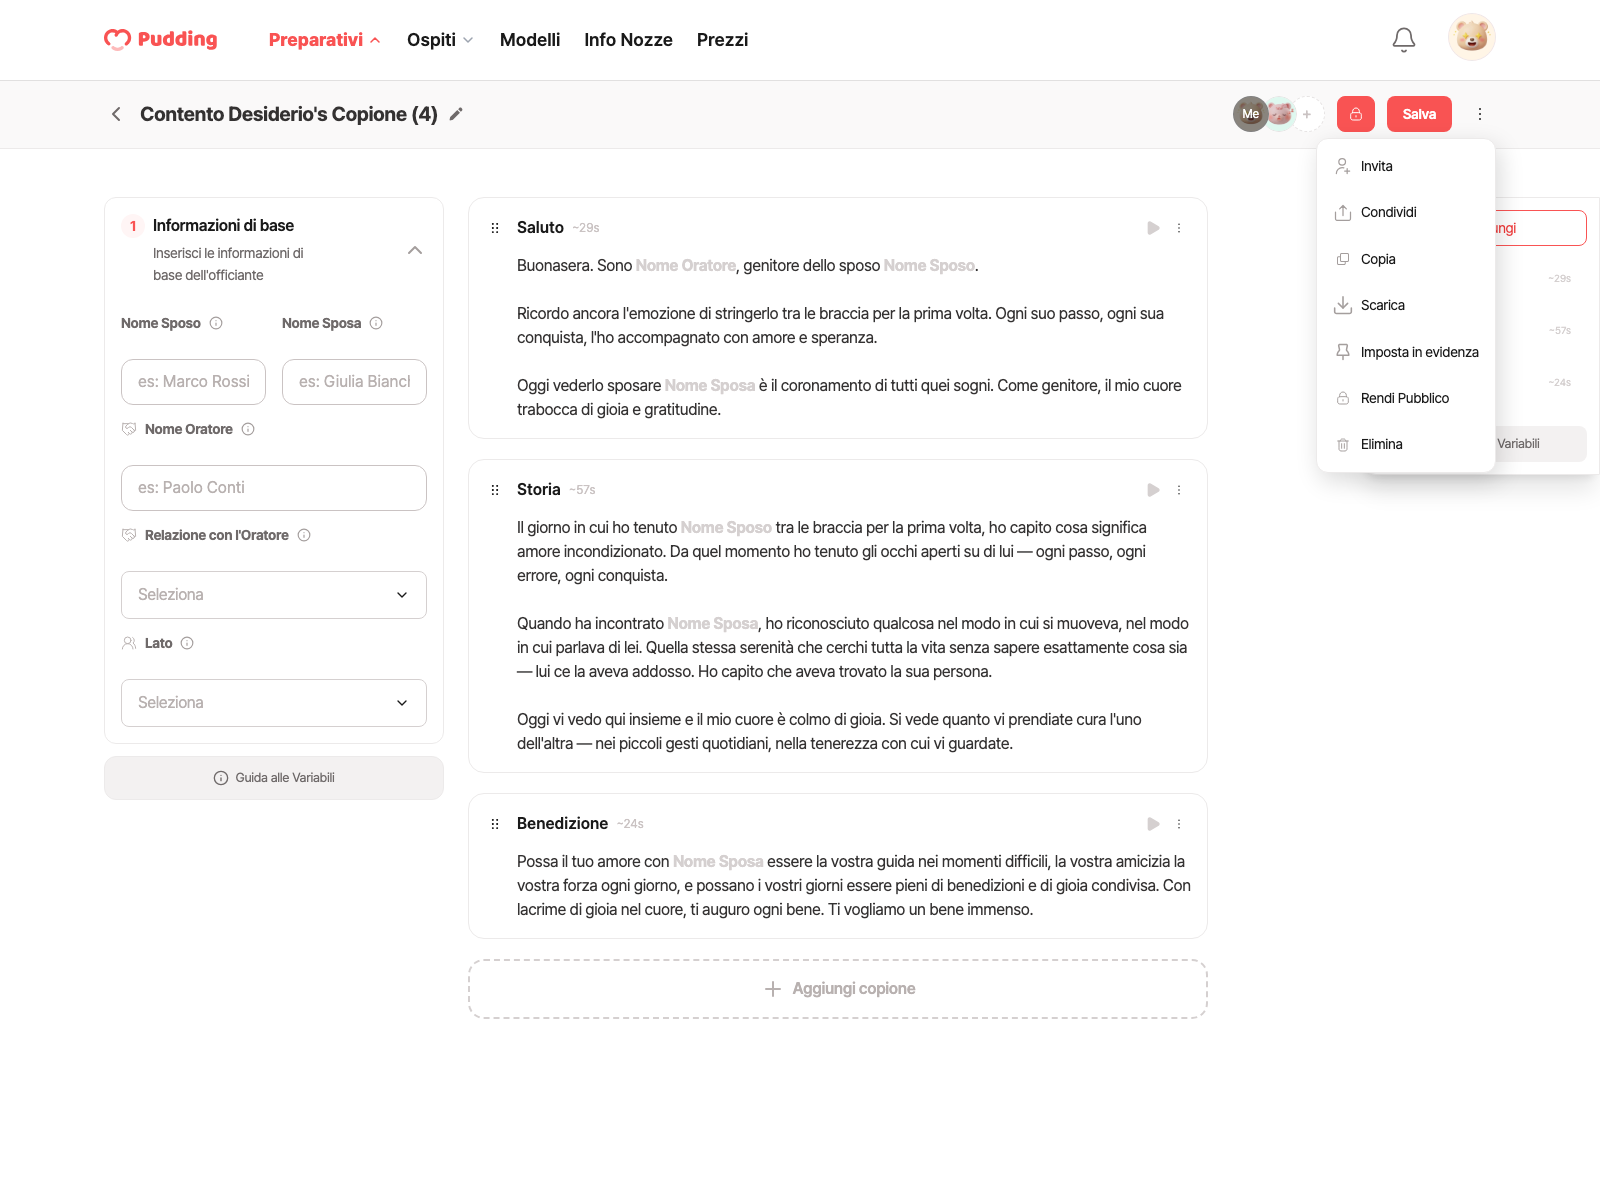
Task: Select Rendi Pubblico menu entry
Action: pyautogui.click(x=1406, y=398)
